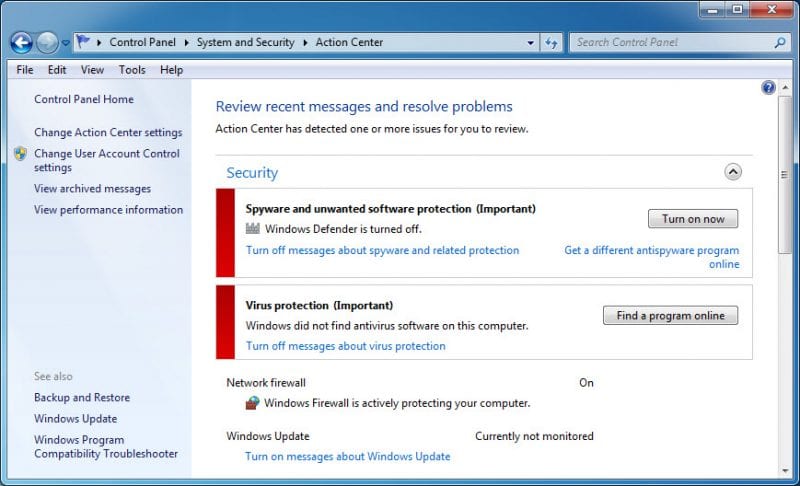Open the address bar history dropdown arrow

click(531, 43)
